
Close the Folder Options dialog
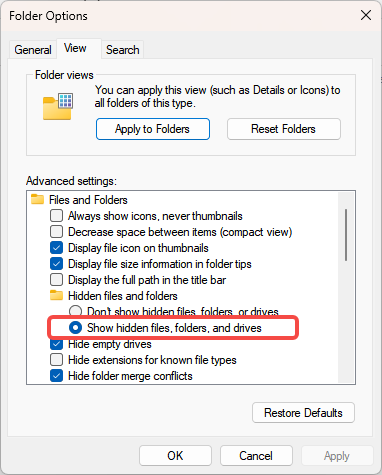(366, 15)
